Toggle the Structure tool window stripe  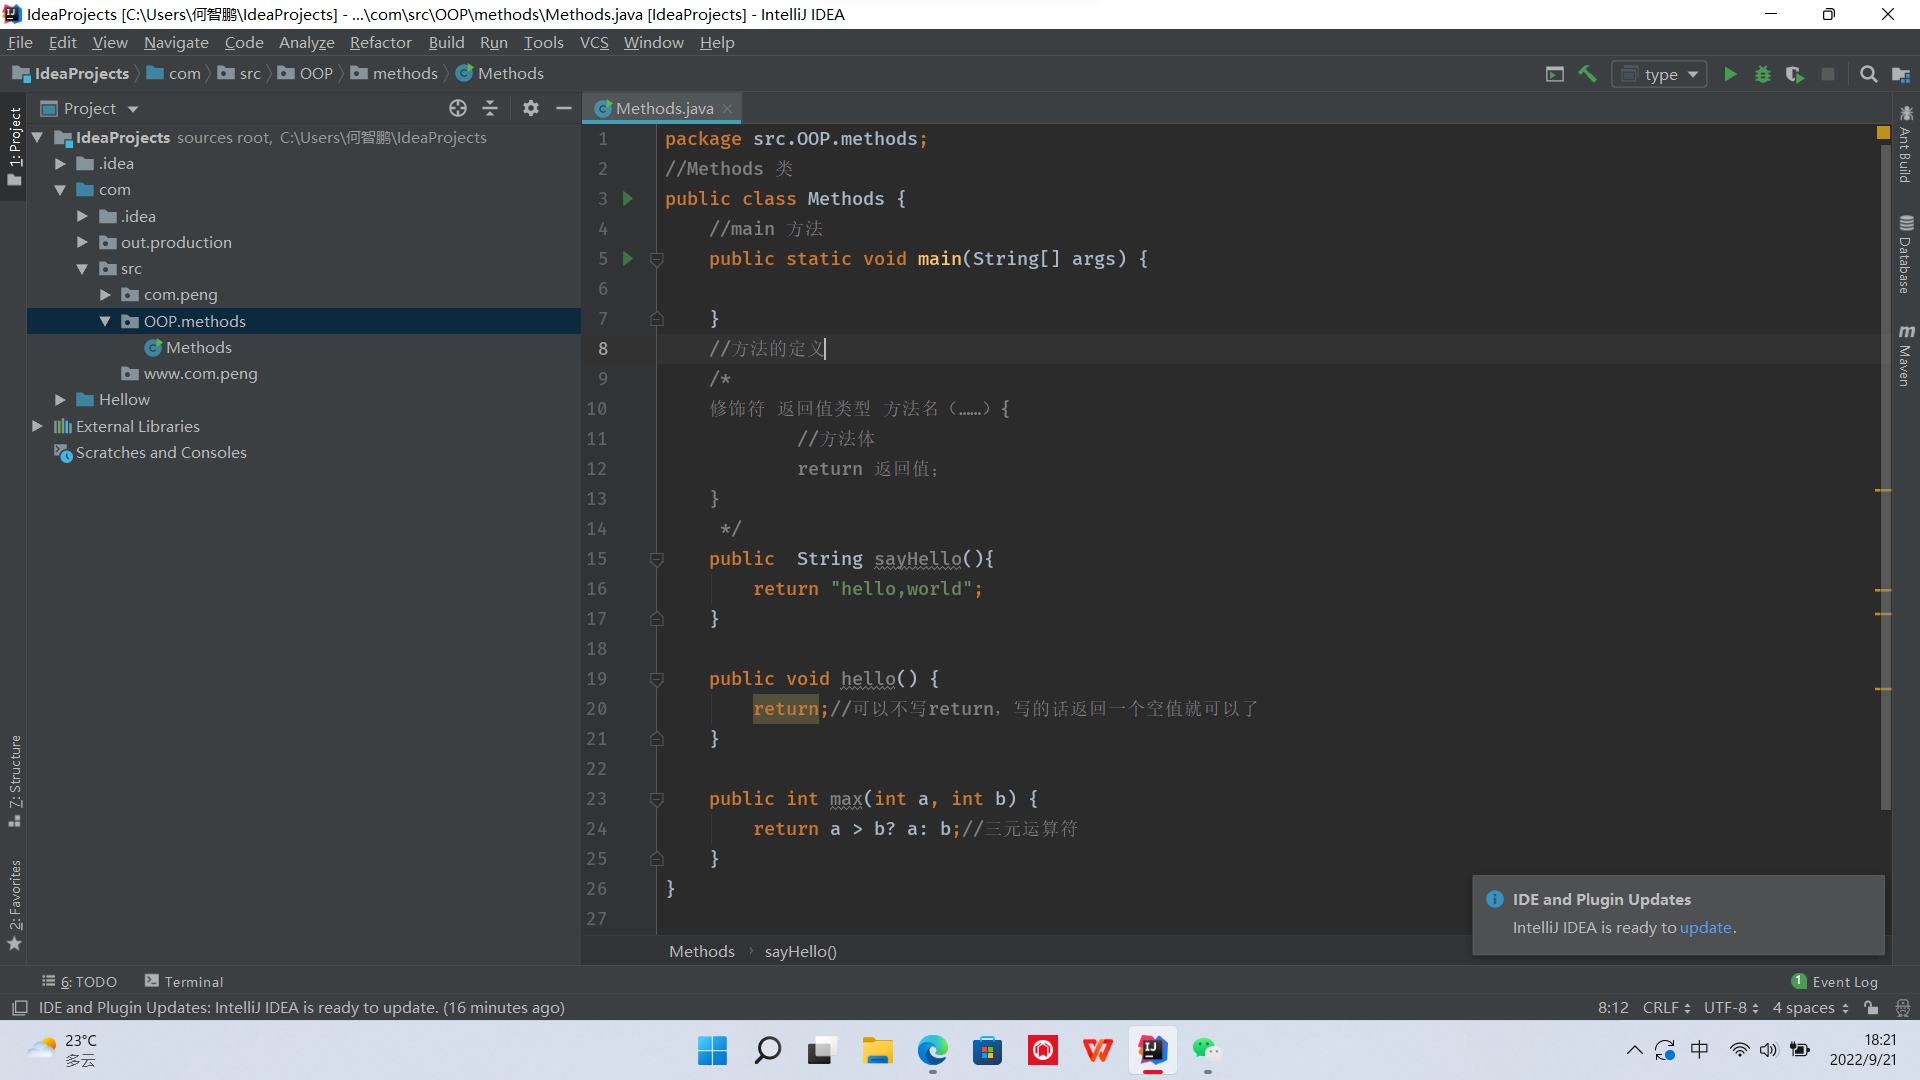15,781
